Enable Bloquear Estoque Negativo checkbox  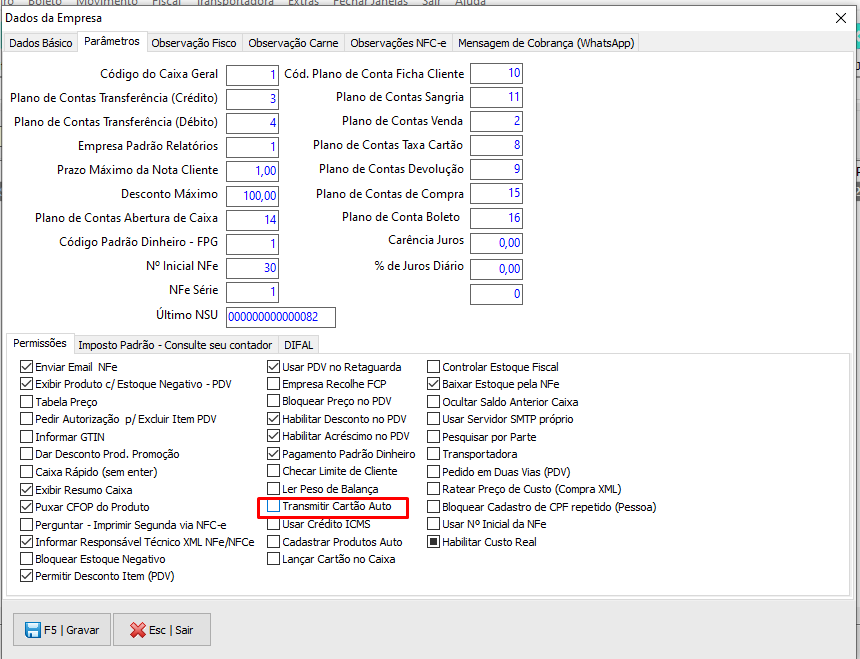27,559
